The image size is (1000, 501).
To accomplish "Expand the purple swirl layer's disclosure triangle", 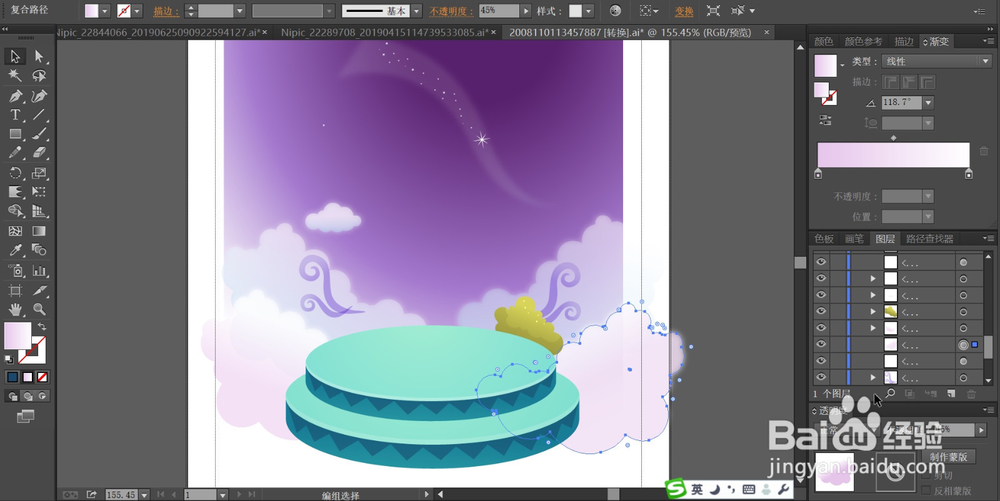I will 873,377.
